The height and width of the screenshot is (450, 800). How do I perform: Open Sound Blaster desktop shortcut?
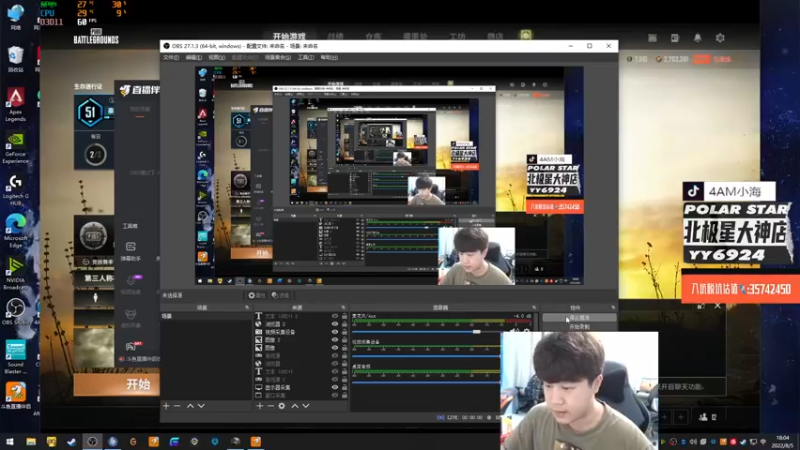tap(15, 357)
